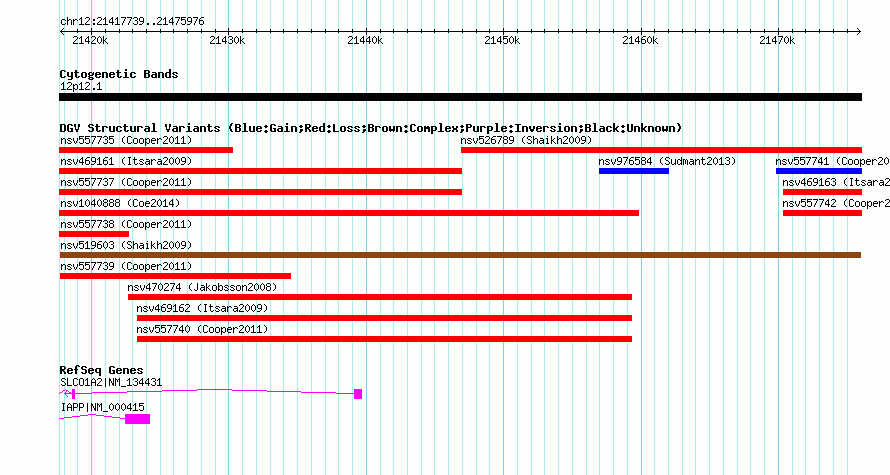The height and width of the screenshot is (475, 890).
Task: Click the nsv469161 (Itsara2009) red bar
Action: [x=261, y=171]
